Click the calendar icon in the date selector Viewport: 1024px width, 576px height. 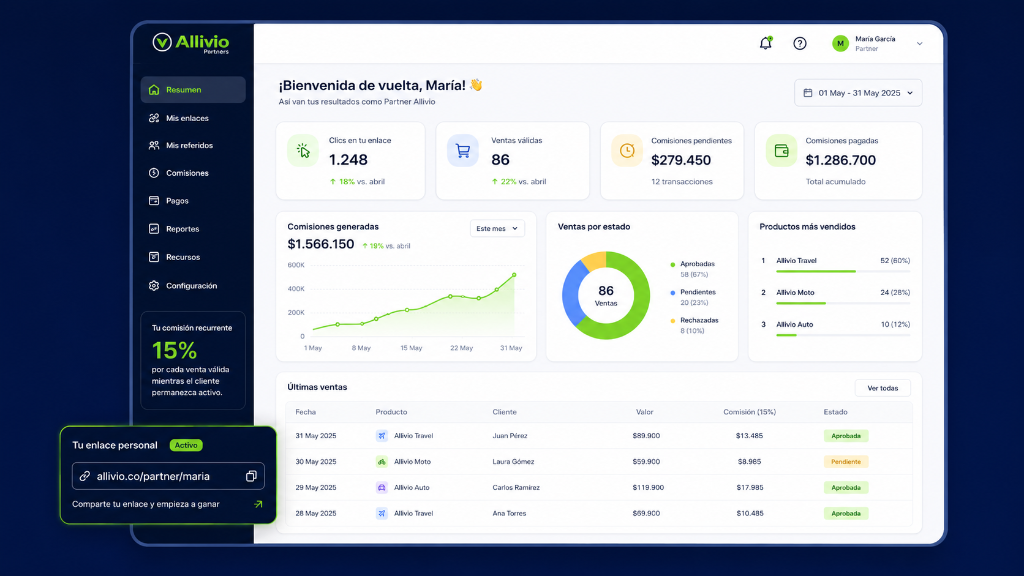(808, 93)
